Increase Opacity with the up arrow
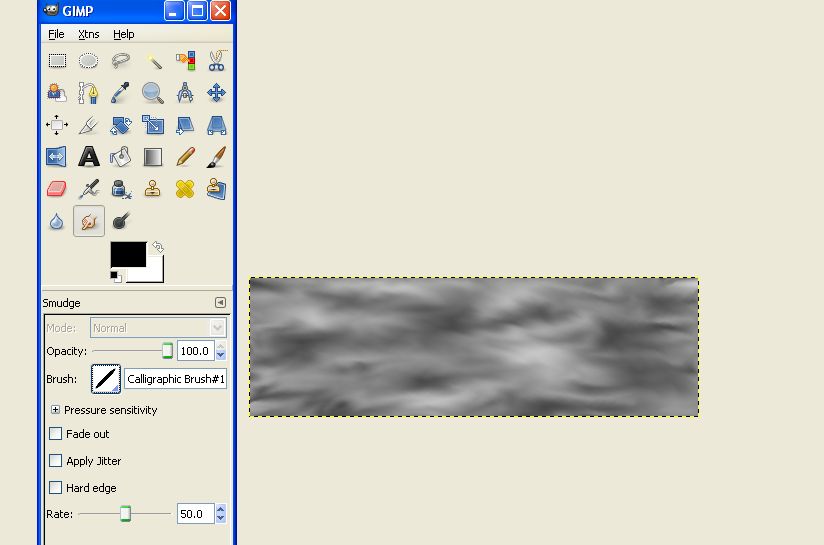Image resolution: width=824 pixels, height=545 pixels. (221, 346)
